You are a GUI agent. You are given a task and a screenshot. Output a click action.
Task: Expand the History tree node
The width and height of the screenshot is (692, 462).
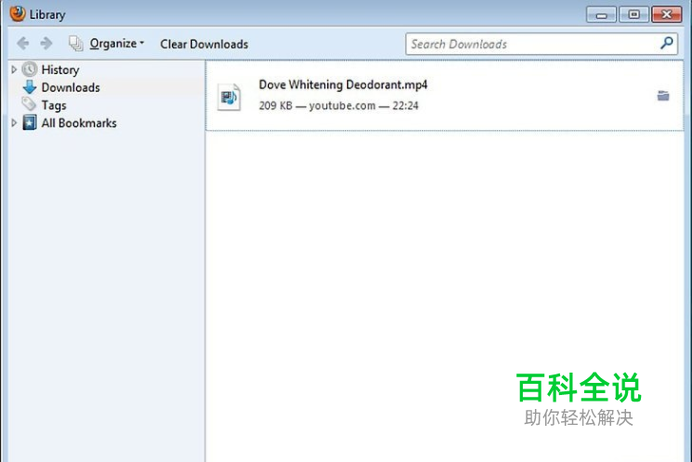14,69
